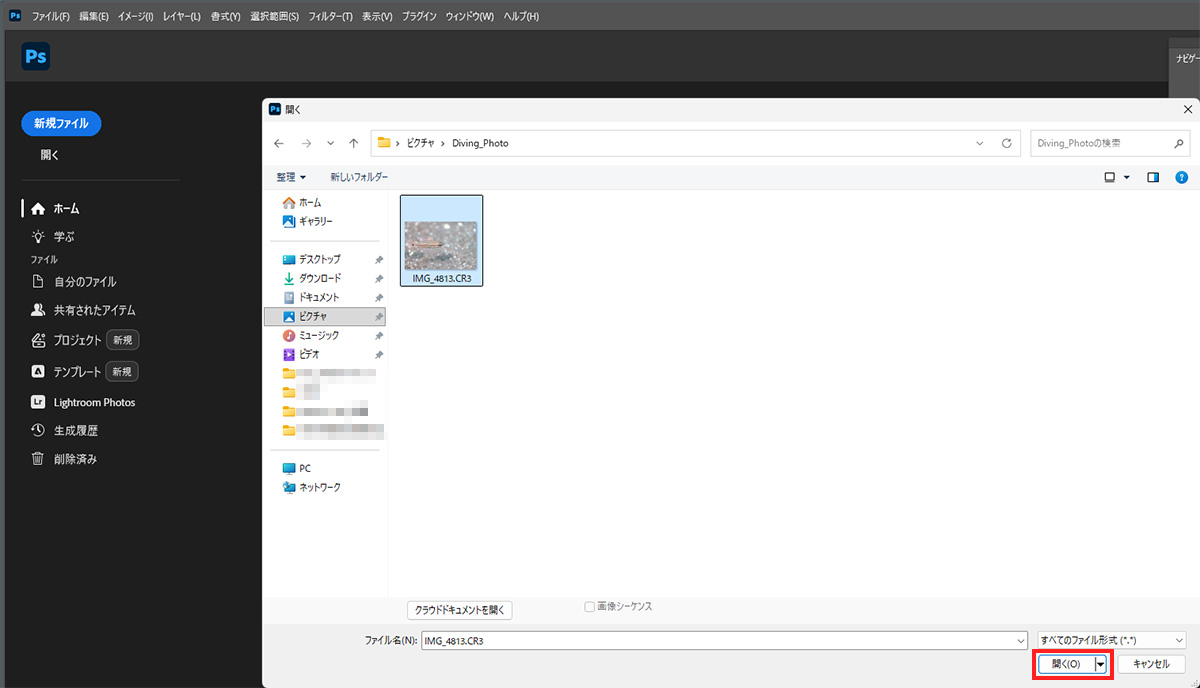Select the IMG_4813.CR3 thumbnail
Image resolution: width=1200 pixels, height=688 pixels.
tap(441, 241)
